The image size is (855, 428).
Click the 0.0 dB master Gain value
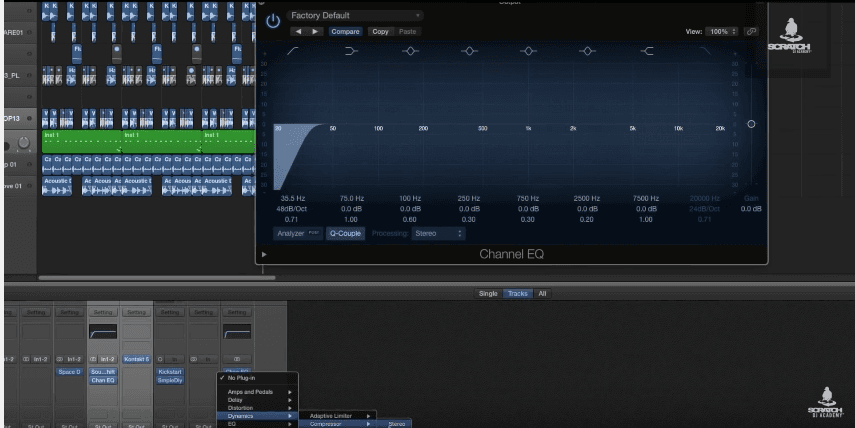[751, 209]
